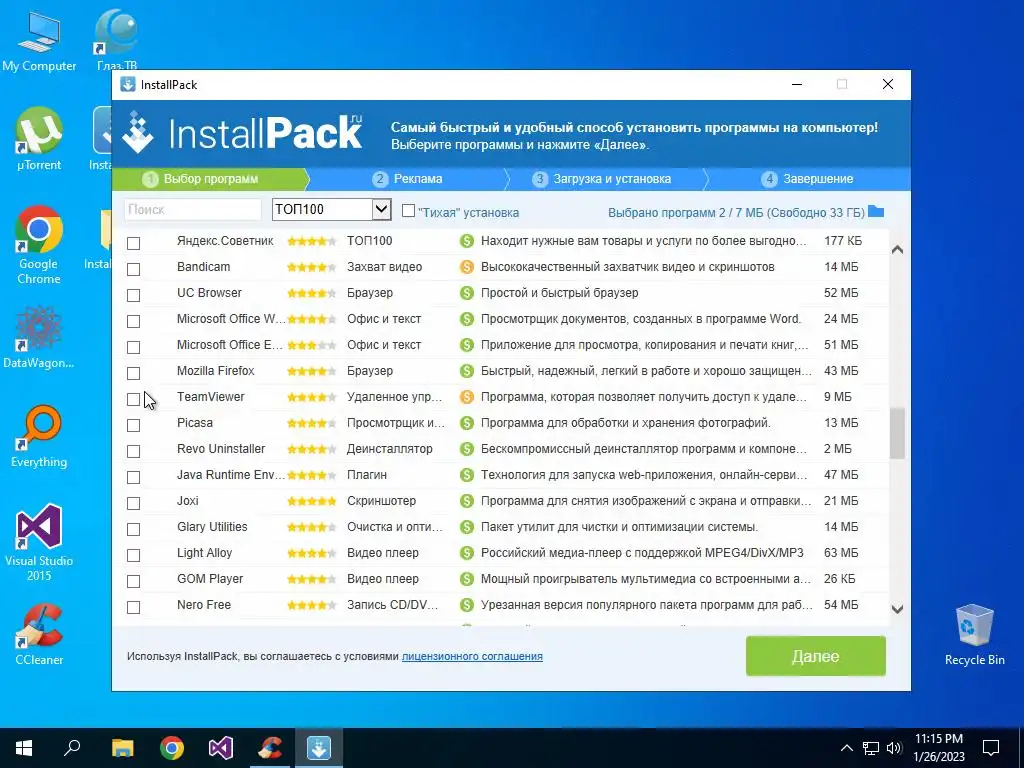Click the list scroll-down arrow

897,609
